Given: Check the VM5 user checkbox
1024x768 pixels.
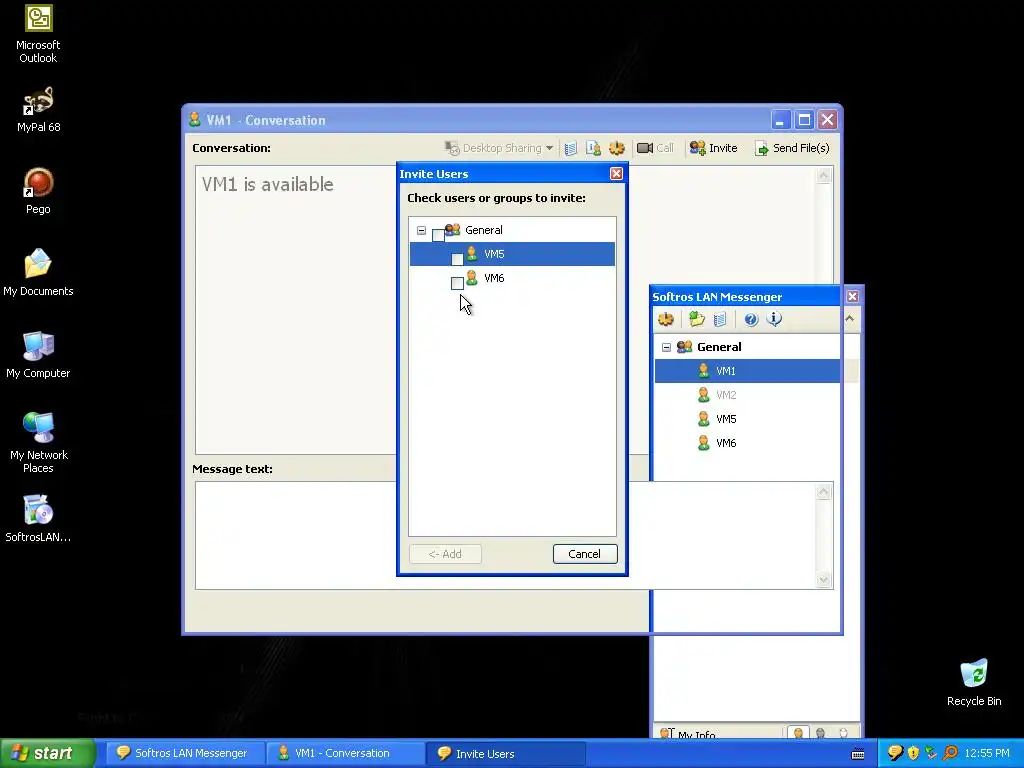Looking at the screenshot, I should (457, 259).
